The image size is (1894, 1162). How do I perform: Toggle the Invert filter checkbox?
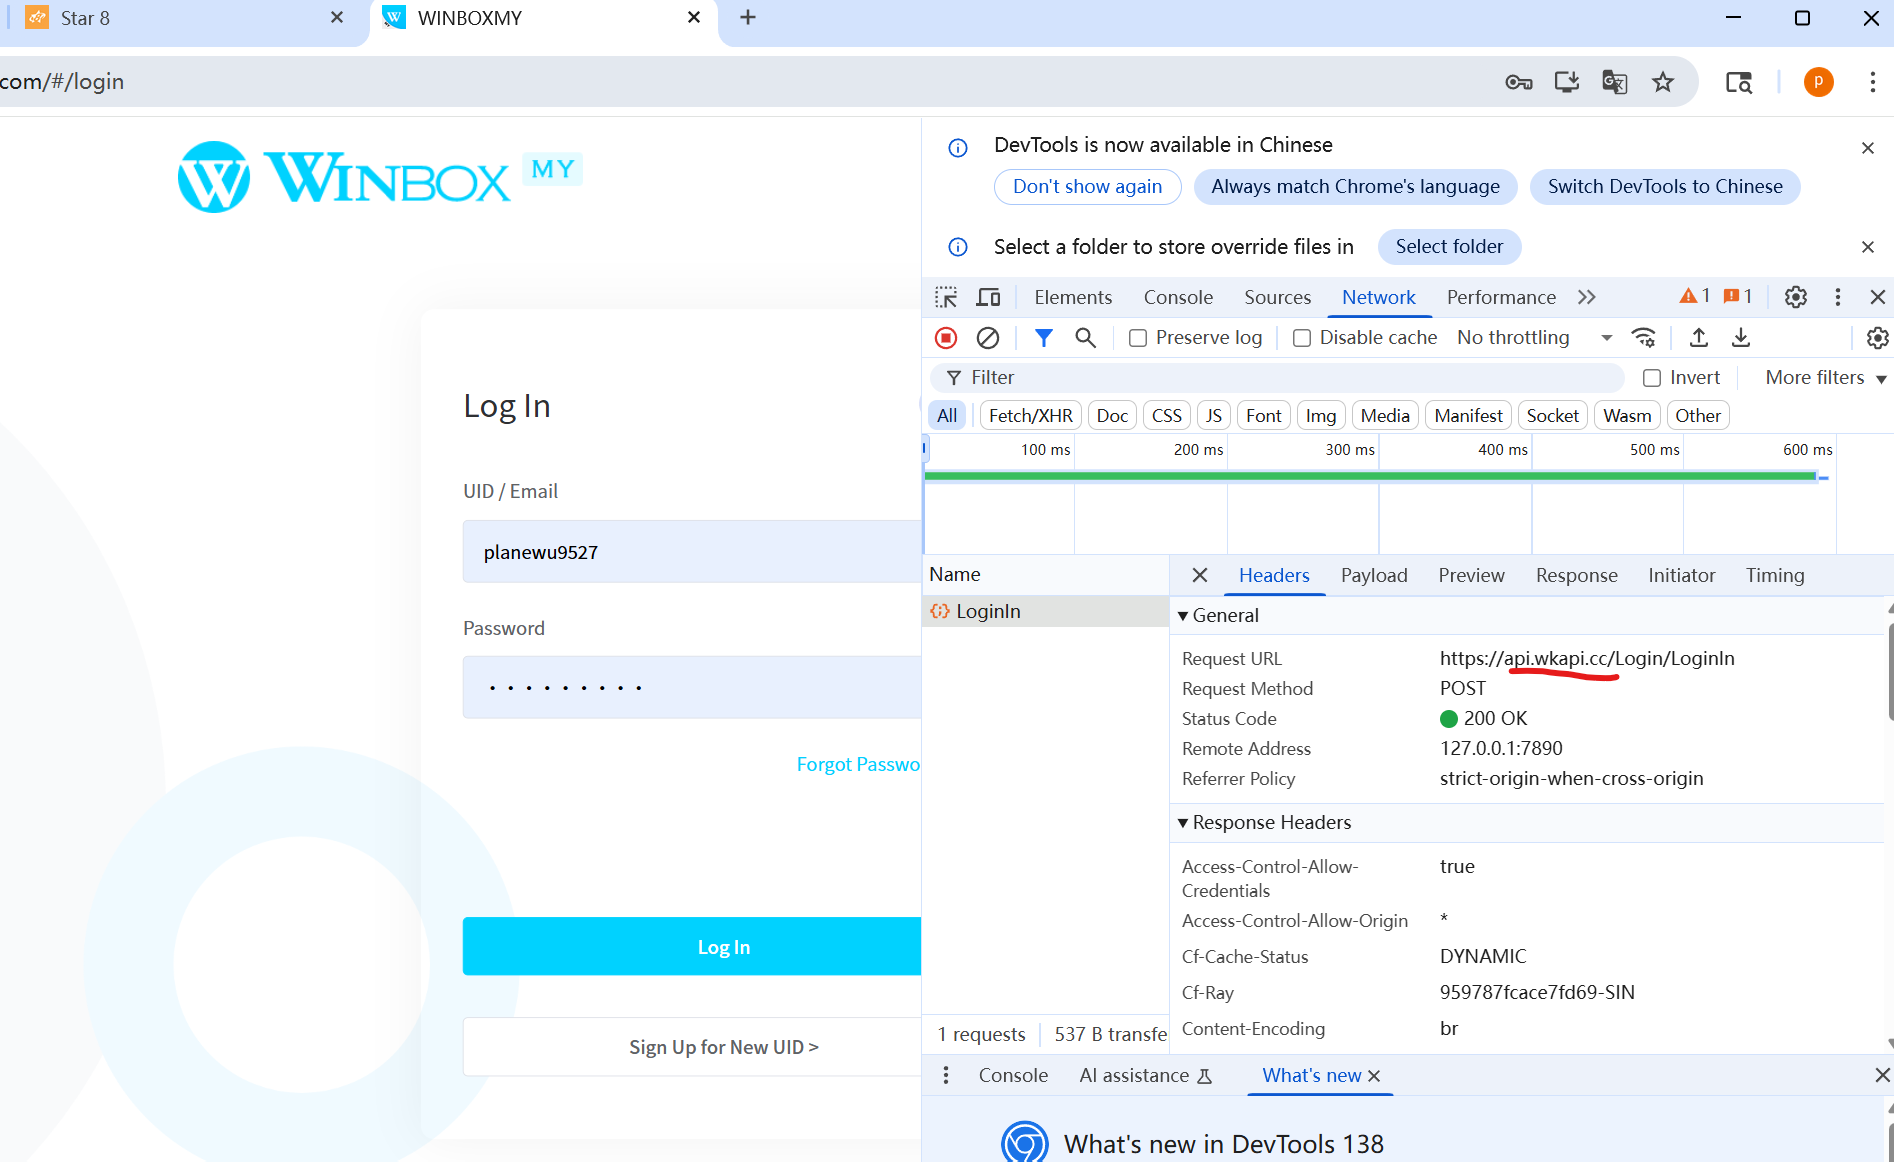tap(1652, 378)
